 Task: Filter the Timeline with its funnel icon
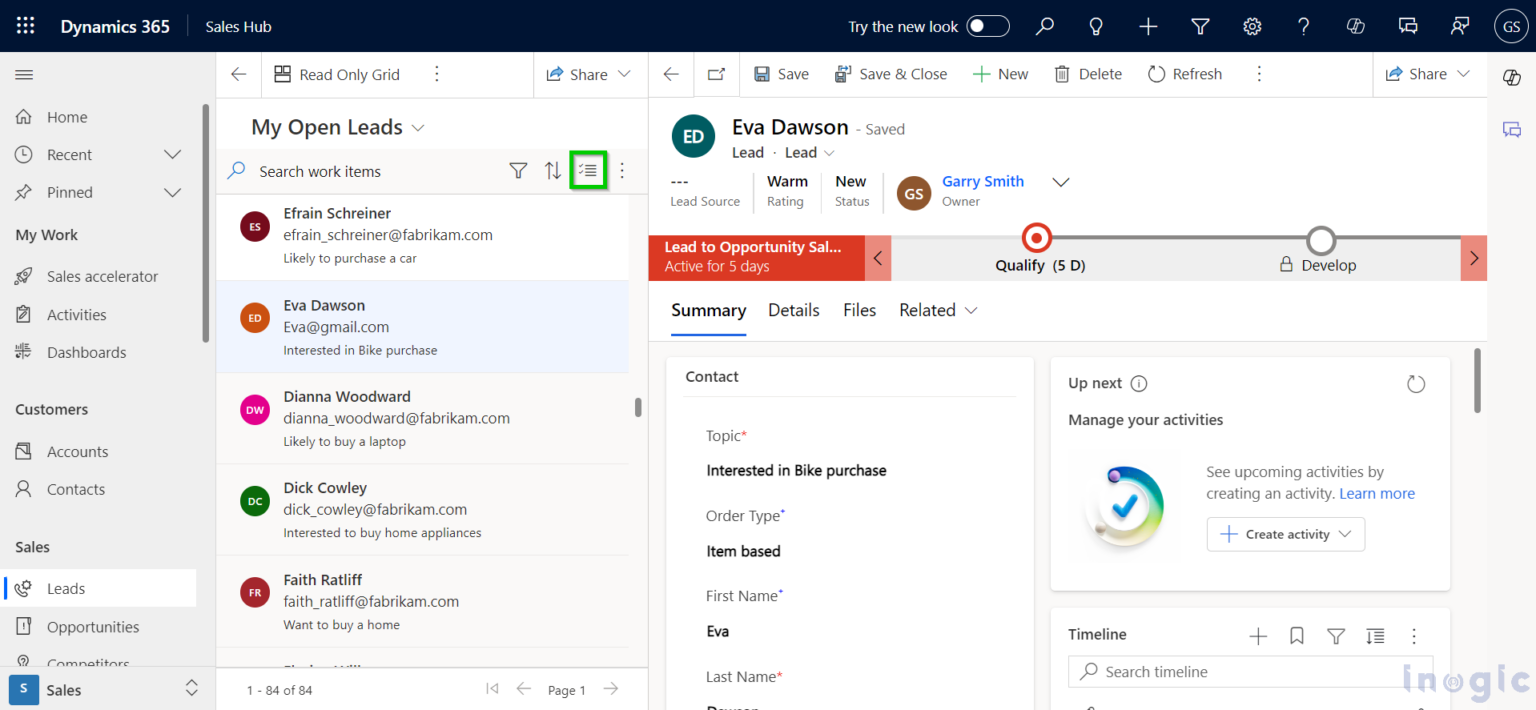point(1336,635)
